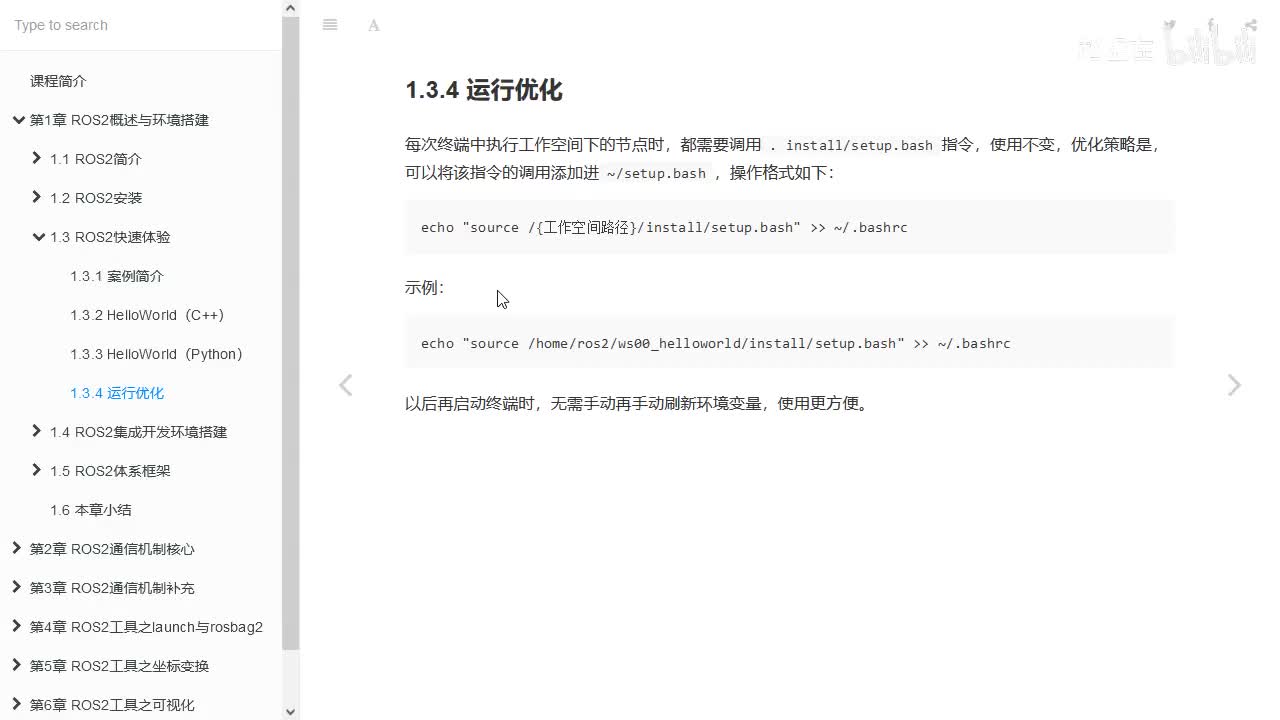Click sidebar scrollbar down arrow
The height and width of the screenshot is (720, 1280).
(x=291, y=712)
